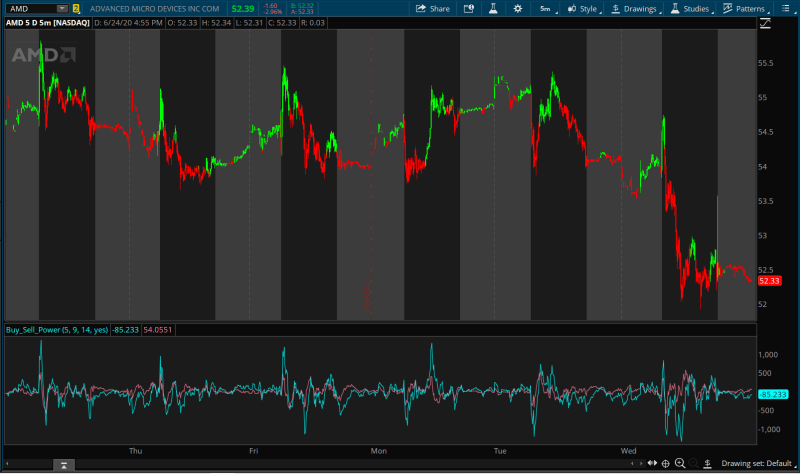Viewport: 800px width, 474px height.
Task: Click the cyan -85.233 value bubble
Action: [x=773, y=394]
